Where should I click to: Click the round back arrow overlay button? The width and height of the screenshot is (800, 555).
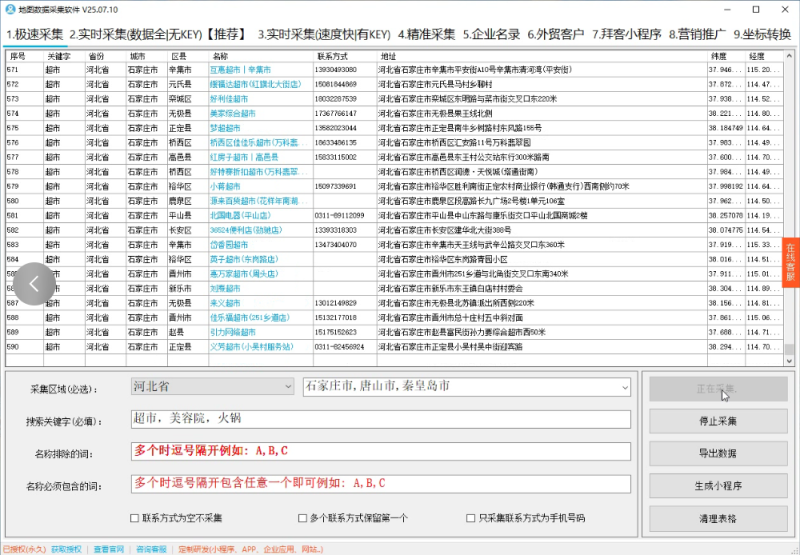[34, 284]
